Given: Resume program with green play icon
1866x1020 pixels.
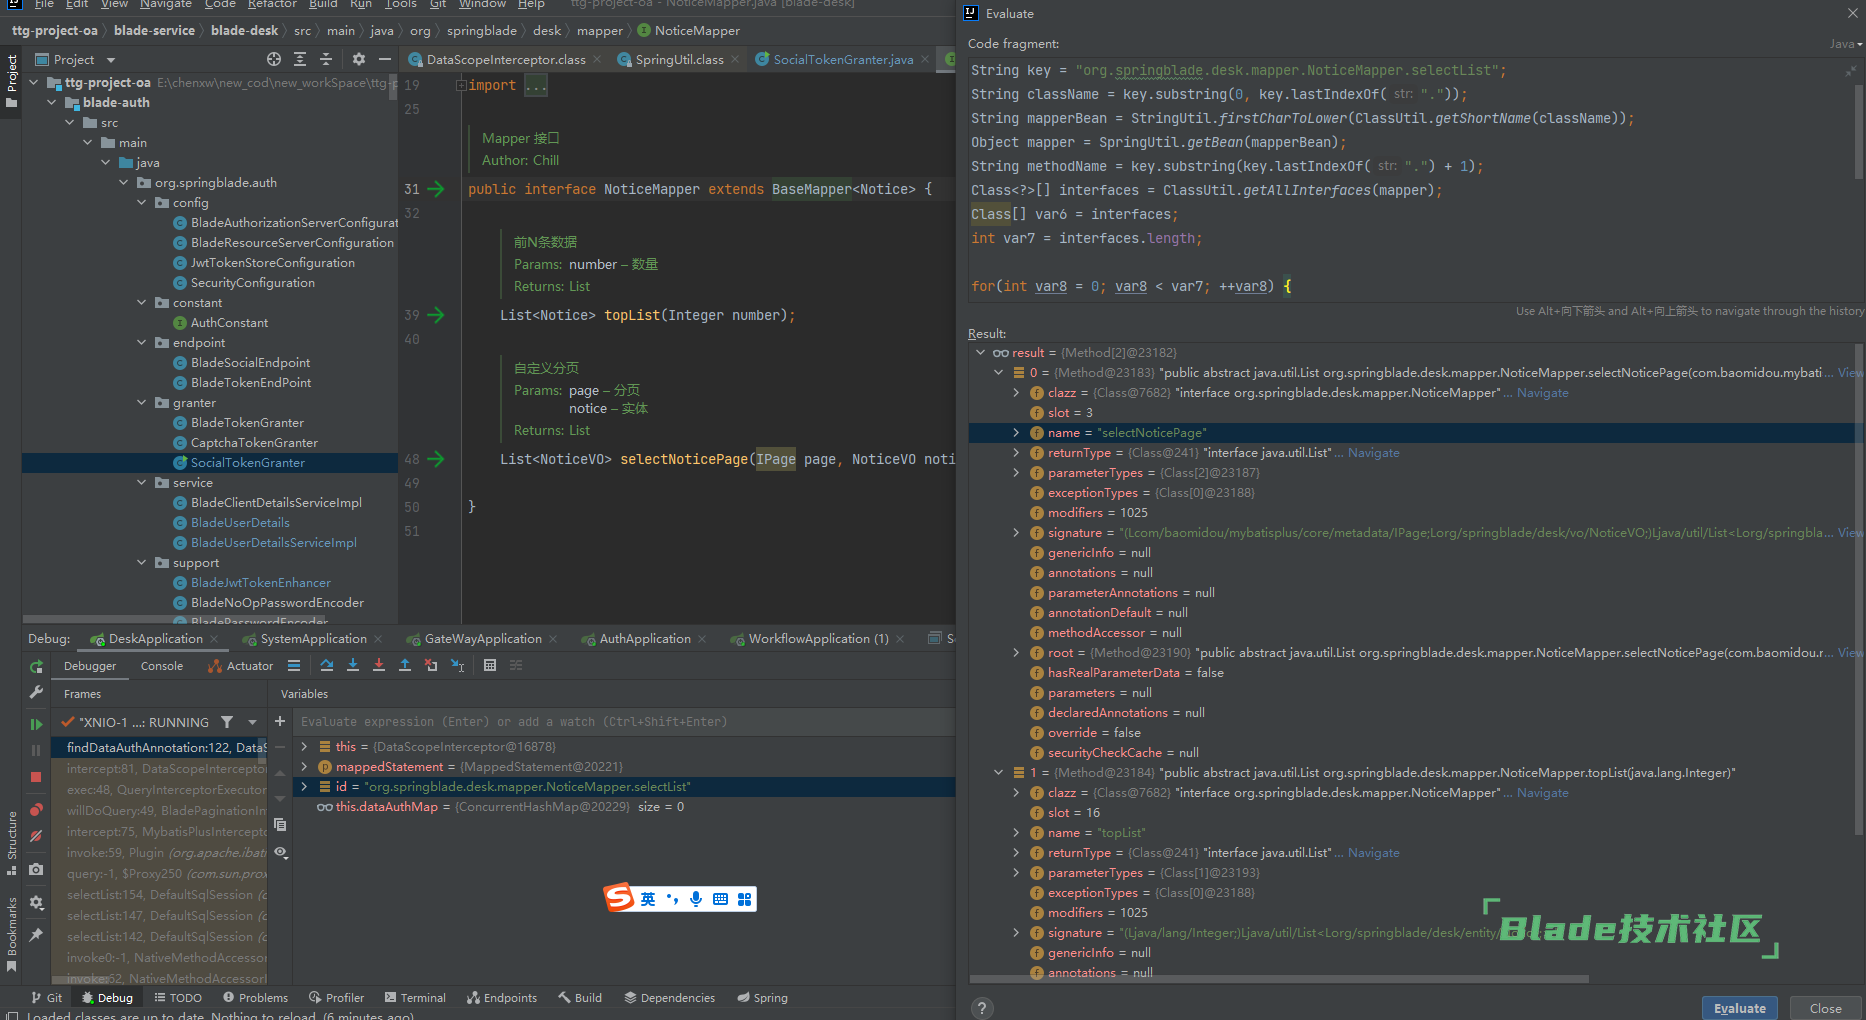Looking at the screenshot, I should pyautogui.click(x=36, y=724).
